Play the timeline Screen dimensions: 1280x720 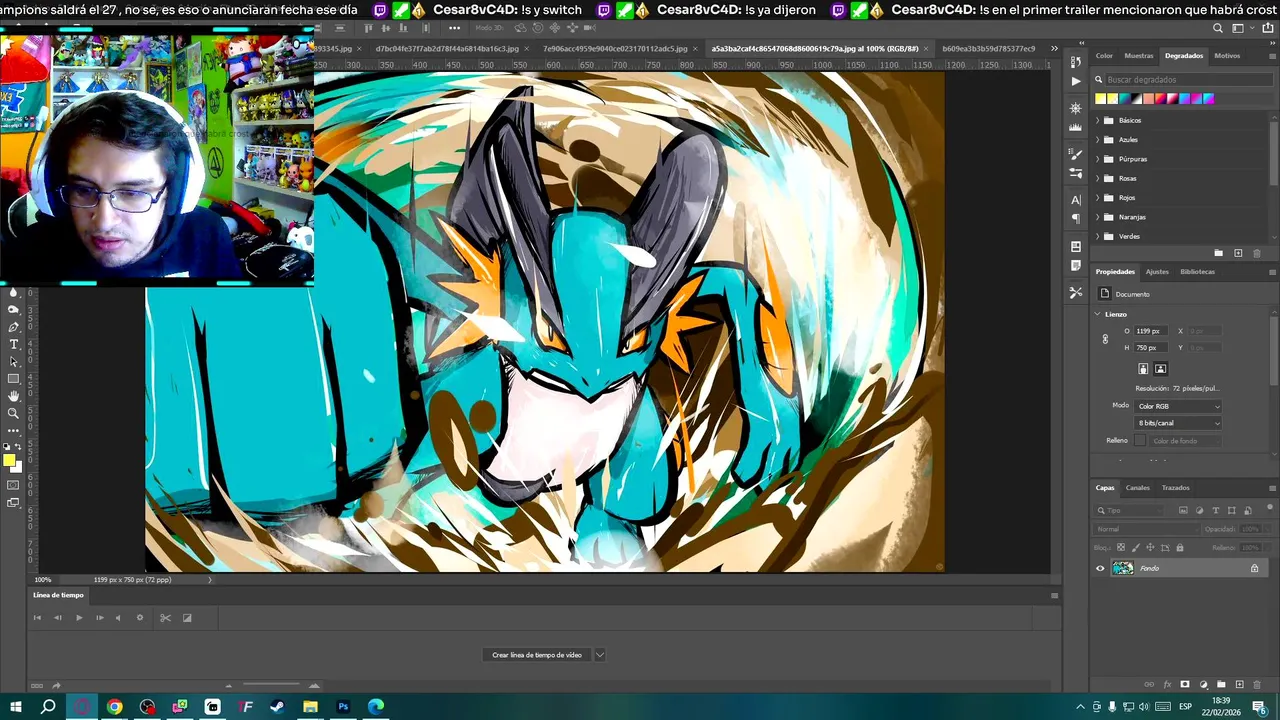pos(79,618)
